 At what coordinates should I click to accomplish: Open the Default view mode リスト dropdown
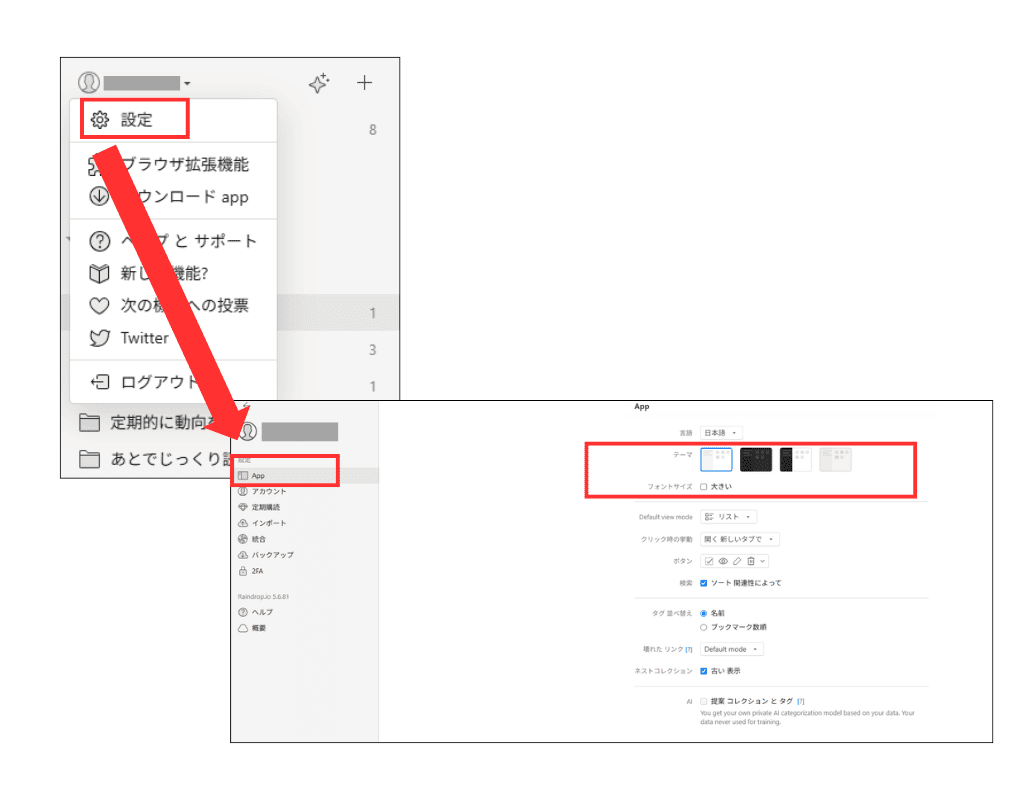pos(729,517)
